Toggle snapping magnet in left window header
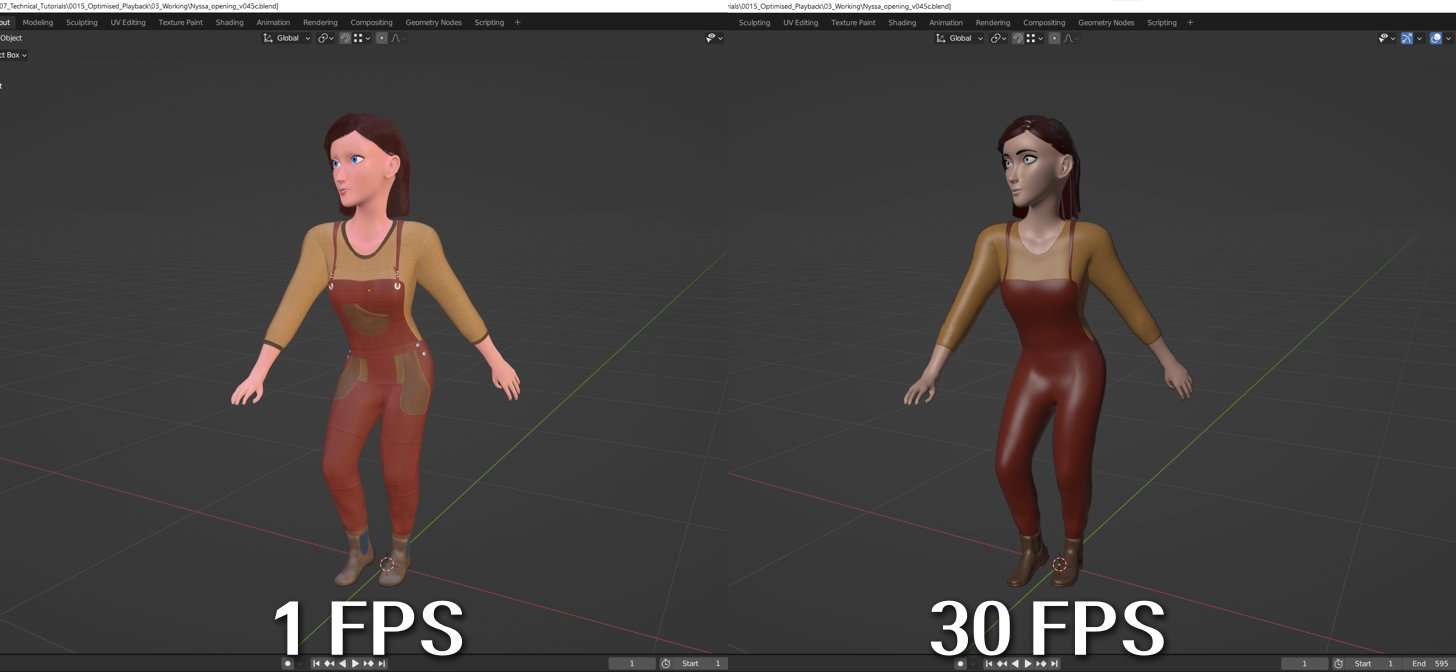Screen dimensions: 1456x672 (345, 38)
